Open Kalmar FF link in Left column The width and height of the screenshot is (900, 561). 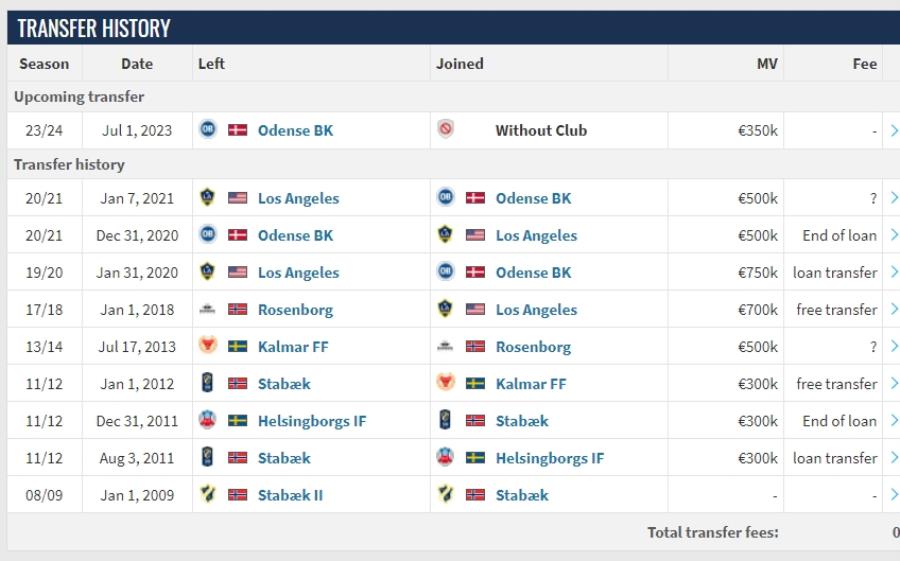[293, 347]
